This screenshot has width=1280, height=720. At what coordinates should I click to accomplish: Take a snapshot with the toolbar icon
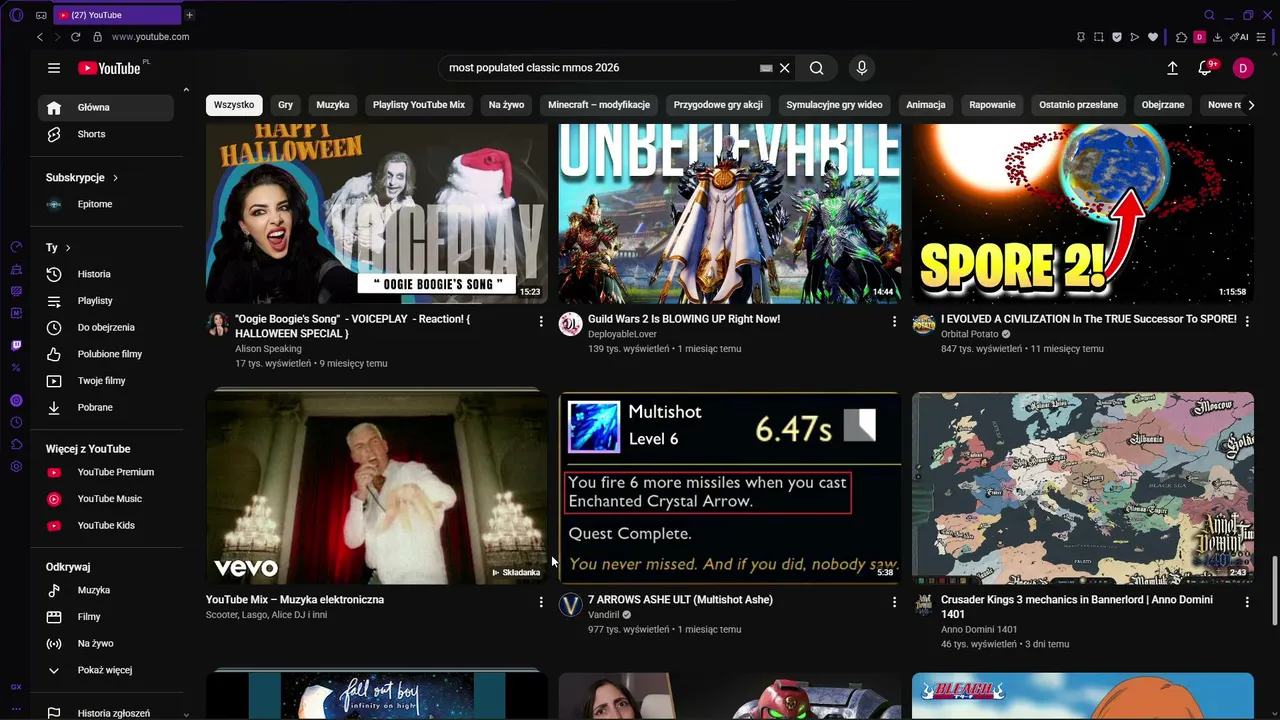[1099, 37]
